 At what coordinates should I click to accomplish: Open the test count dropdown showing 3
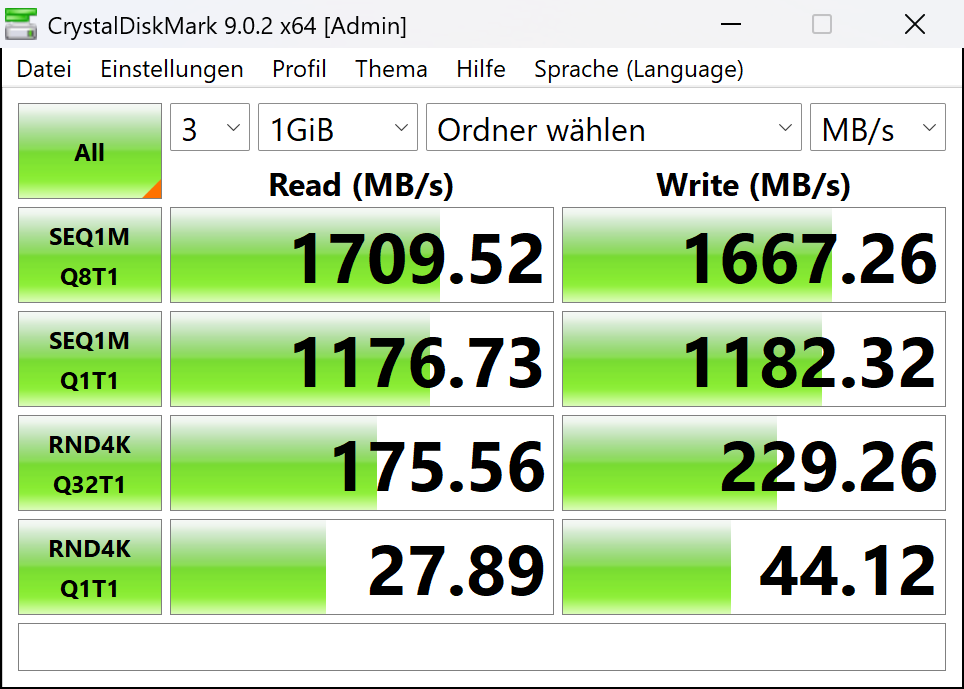210,129
